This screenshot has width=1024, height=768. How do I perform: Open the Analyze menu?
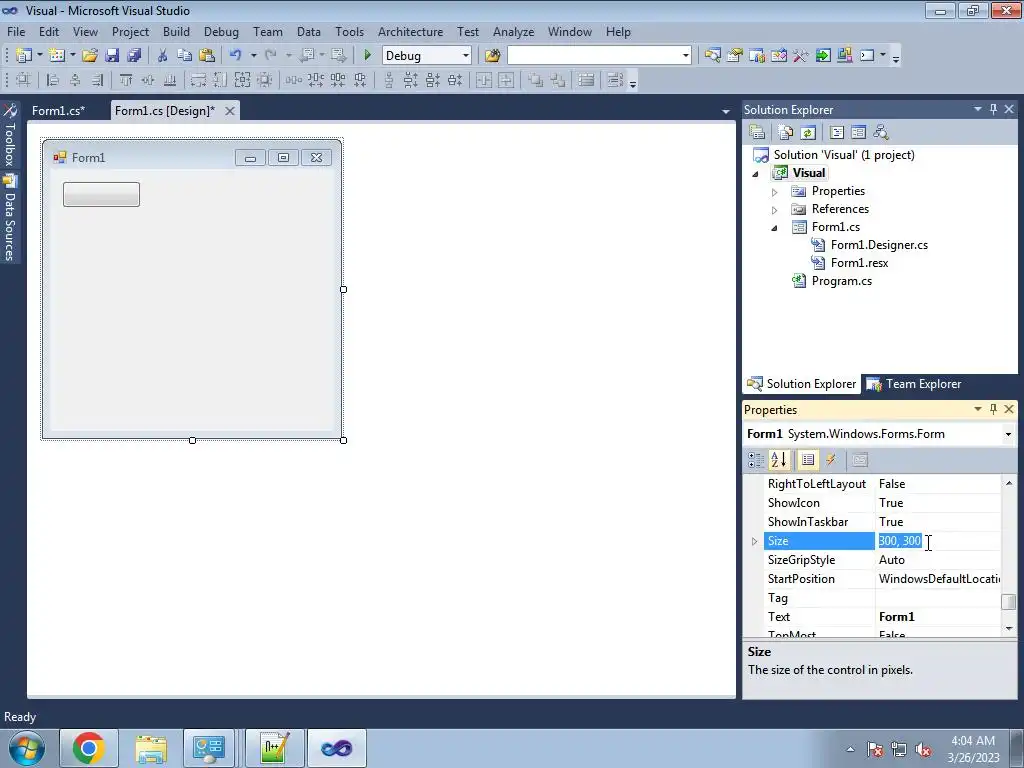coord(513,31)
